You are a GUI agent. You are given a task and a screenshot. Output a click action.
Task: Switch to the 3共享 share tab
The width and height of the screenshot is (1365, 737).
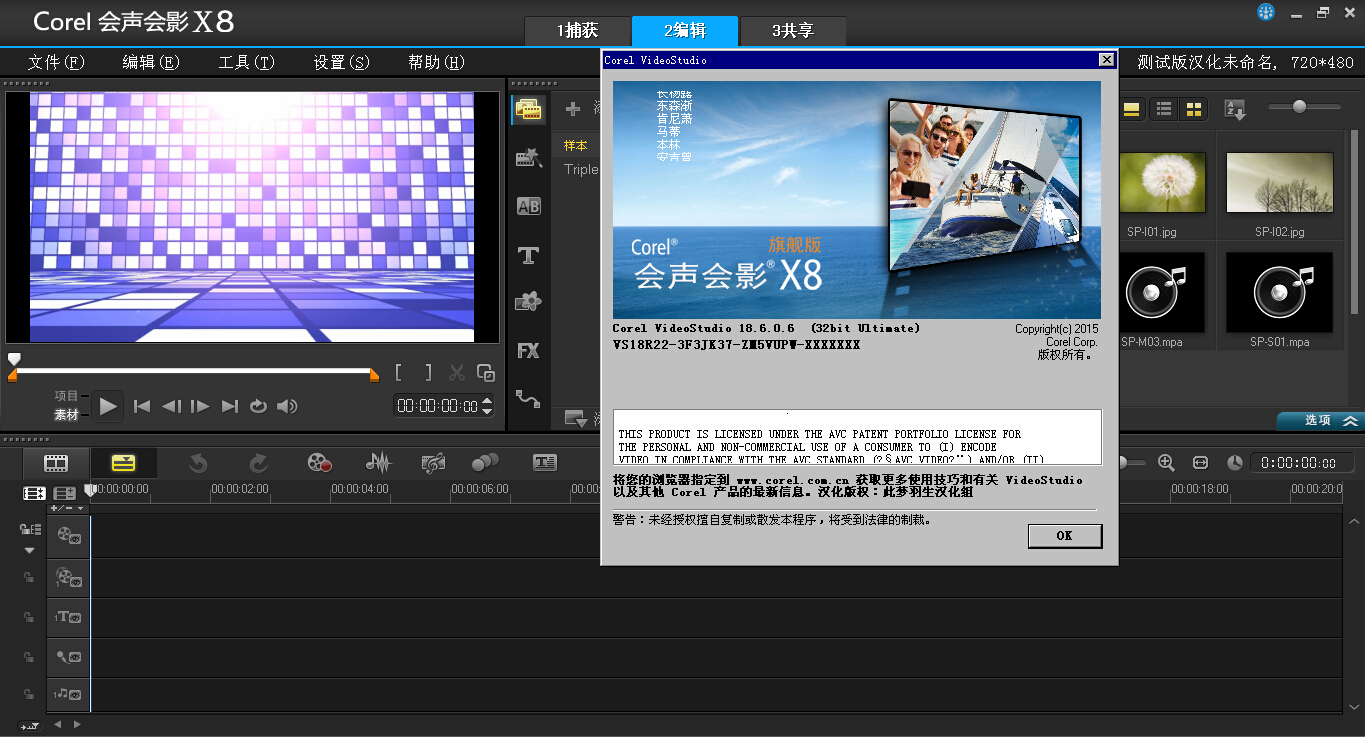793,31
